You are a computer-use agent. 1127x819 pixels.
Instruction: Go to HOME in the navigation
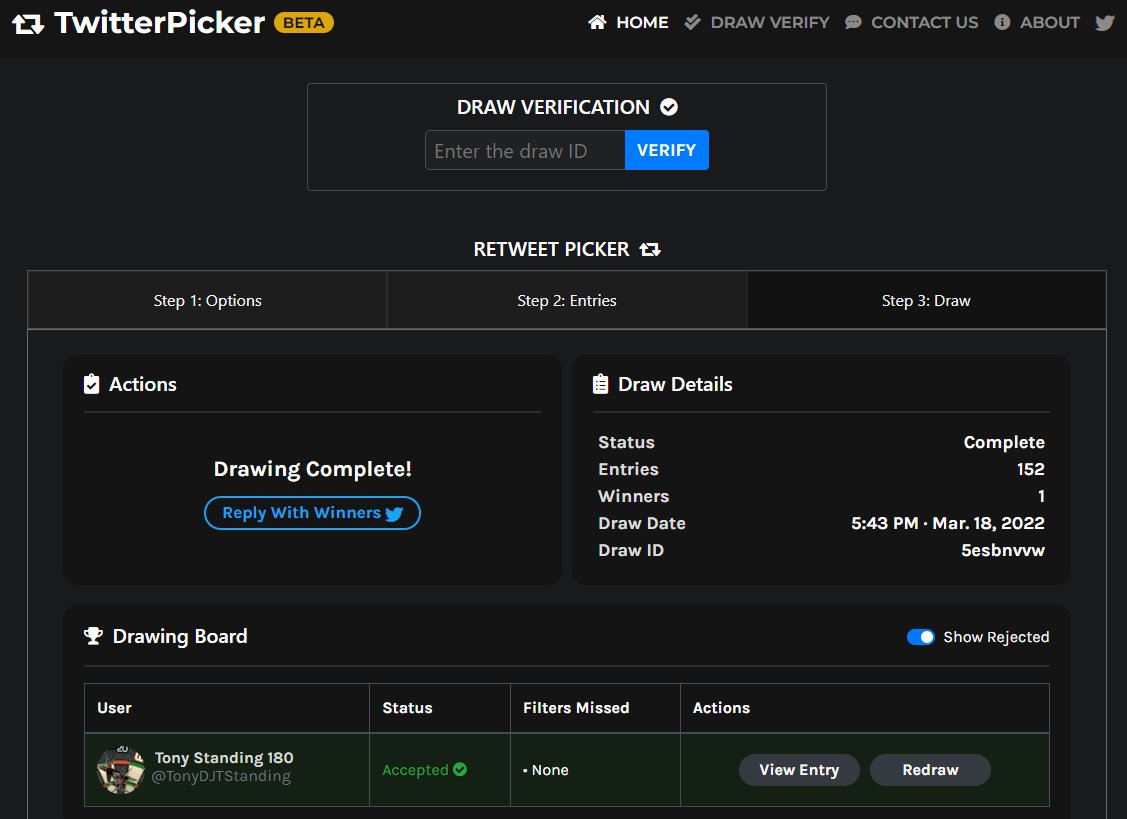coord(628,22)
